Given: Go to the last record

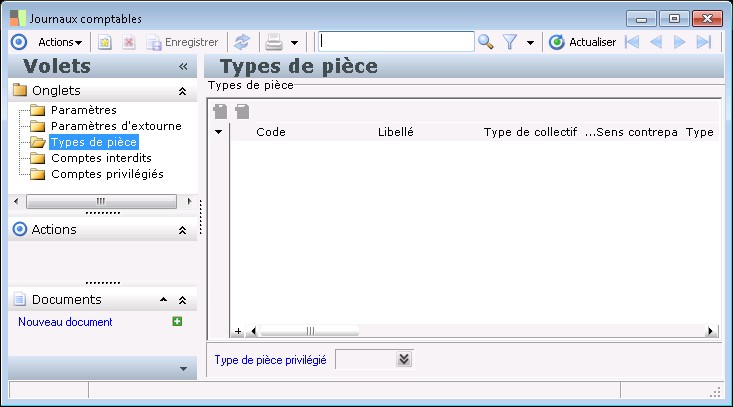Looking at the screenshot, I should (x=703, y=42).
